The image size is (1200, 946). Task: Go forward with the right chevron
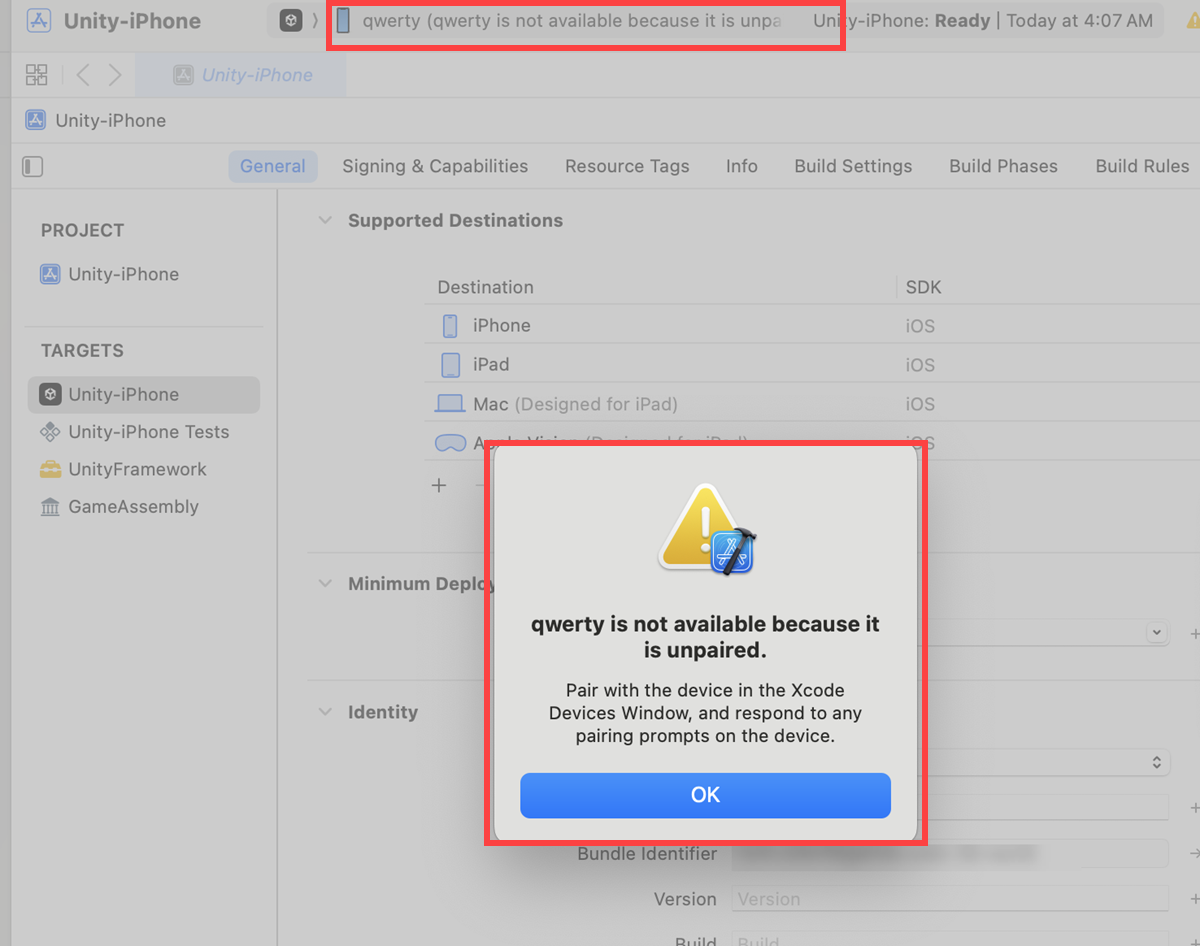click(x=115, y=74)
